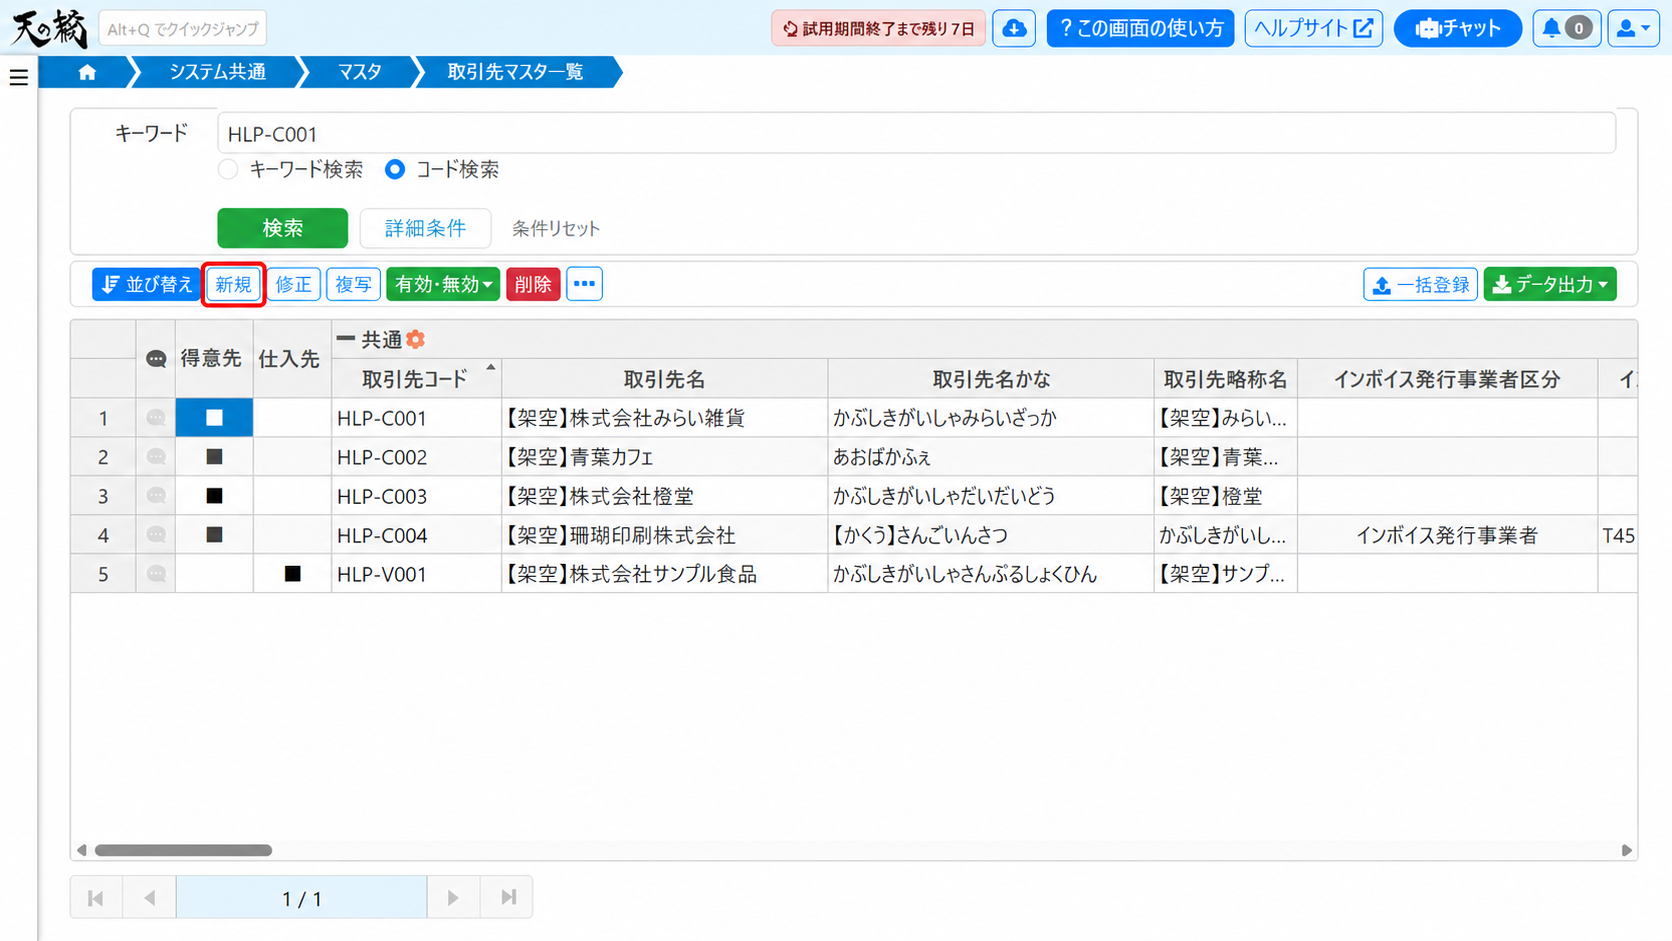Click left arrow of horizontal scrollbar
Screen dimensions: 1672x941
coord(82,850)
